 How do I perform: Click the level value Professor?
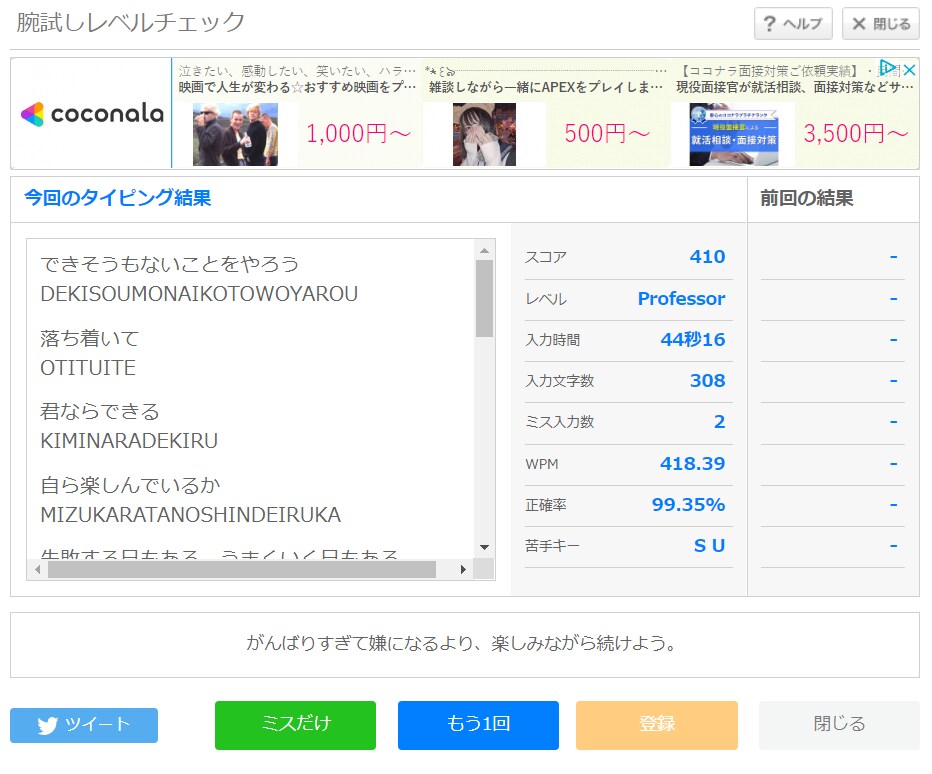point(681,298)
